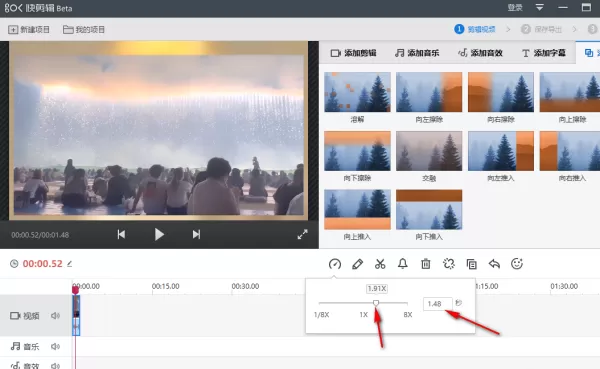Open 我的项目 my projects

coord(84,29)
